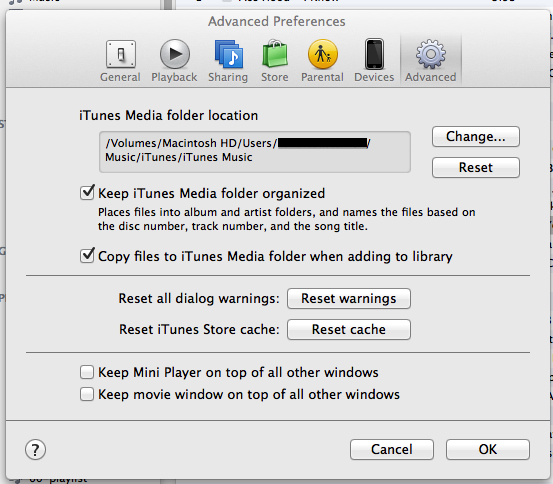This screenshot has height=484, width=553.
Task: Reset the media folder location
Action: coord(476,167)
